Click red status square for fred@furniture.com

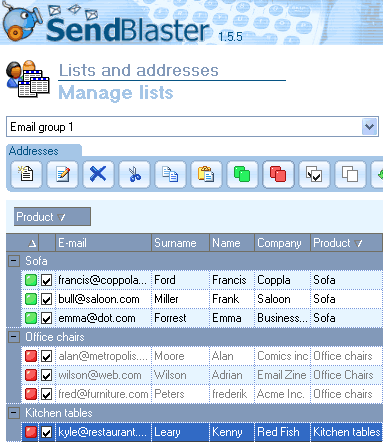(31, 394)
